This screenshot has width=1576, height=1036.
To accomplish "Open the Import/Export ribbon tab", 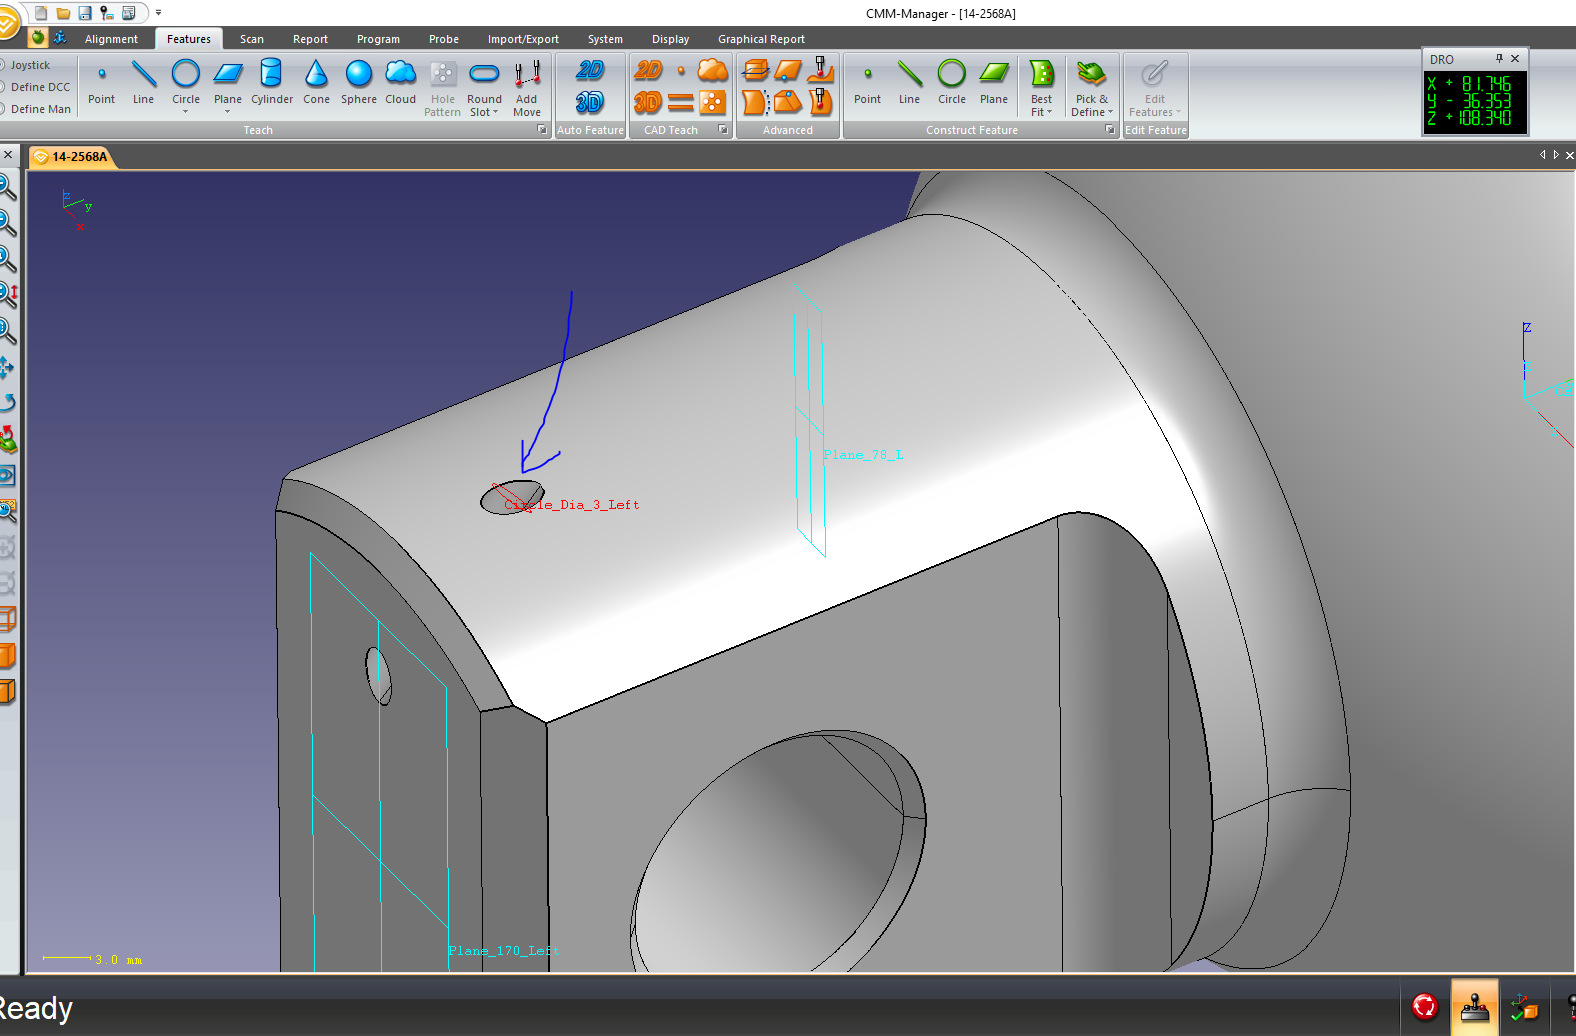I will (x=523, y=39).
